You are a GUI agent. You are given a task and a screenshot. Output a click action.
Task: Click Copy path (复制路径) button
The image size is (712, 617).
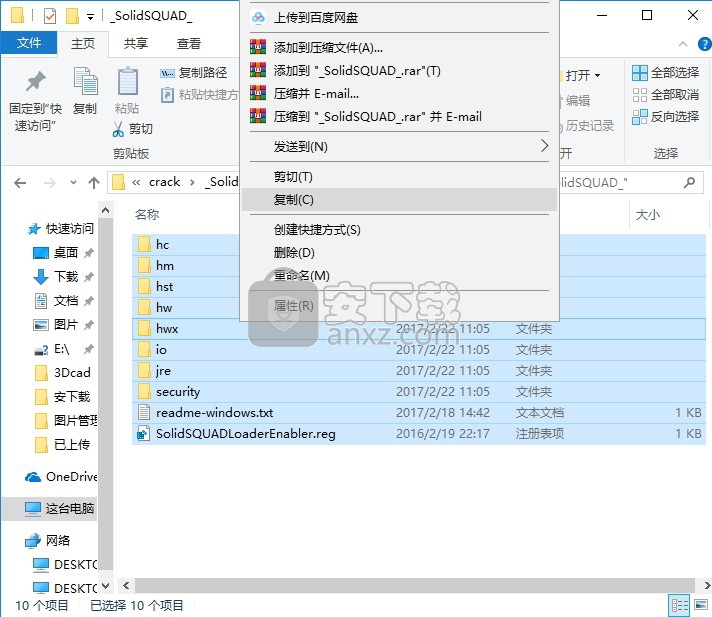click(x=193, y=73)
